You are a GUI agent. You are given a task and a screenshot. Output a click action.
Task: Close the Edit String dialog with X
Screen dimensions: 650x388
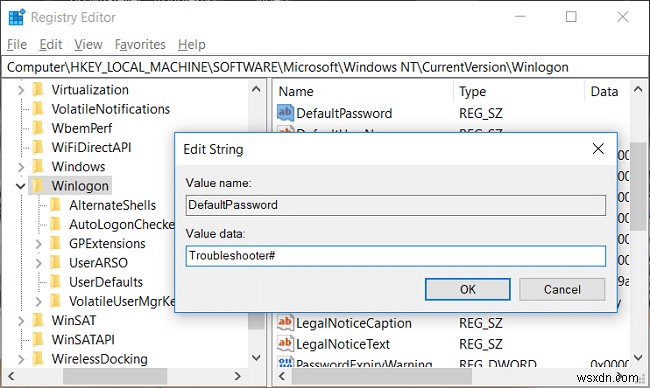click(598, 149)
